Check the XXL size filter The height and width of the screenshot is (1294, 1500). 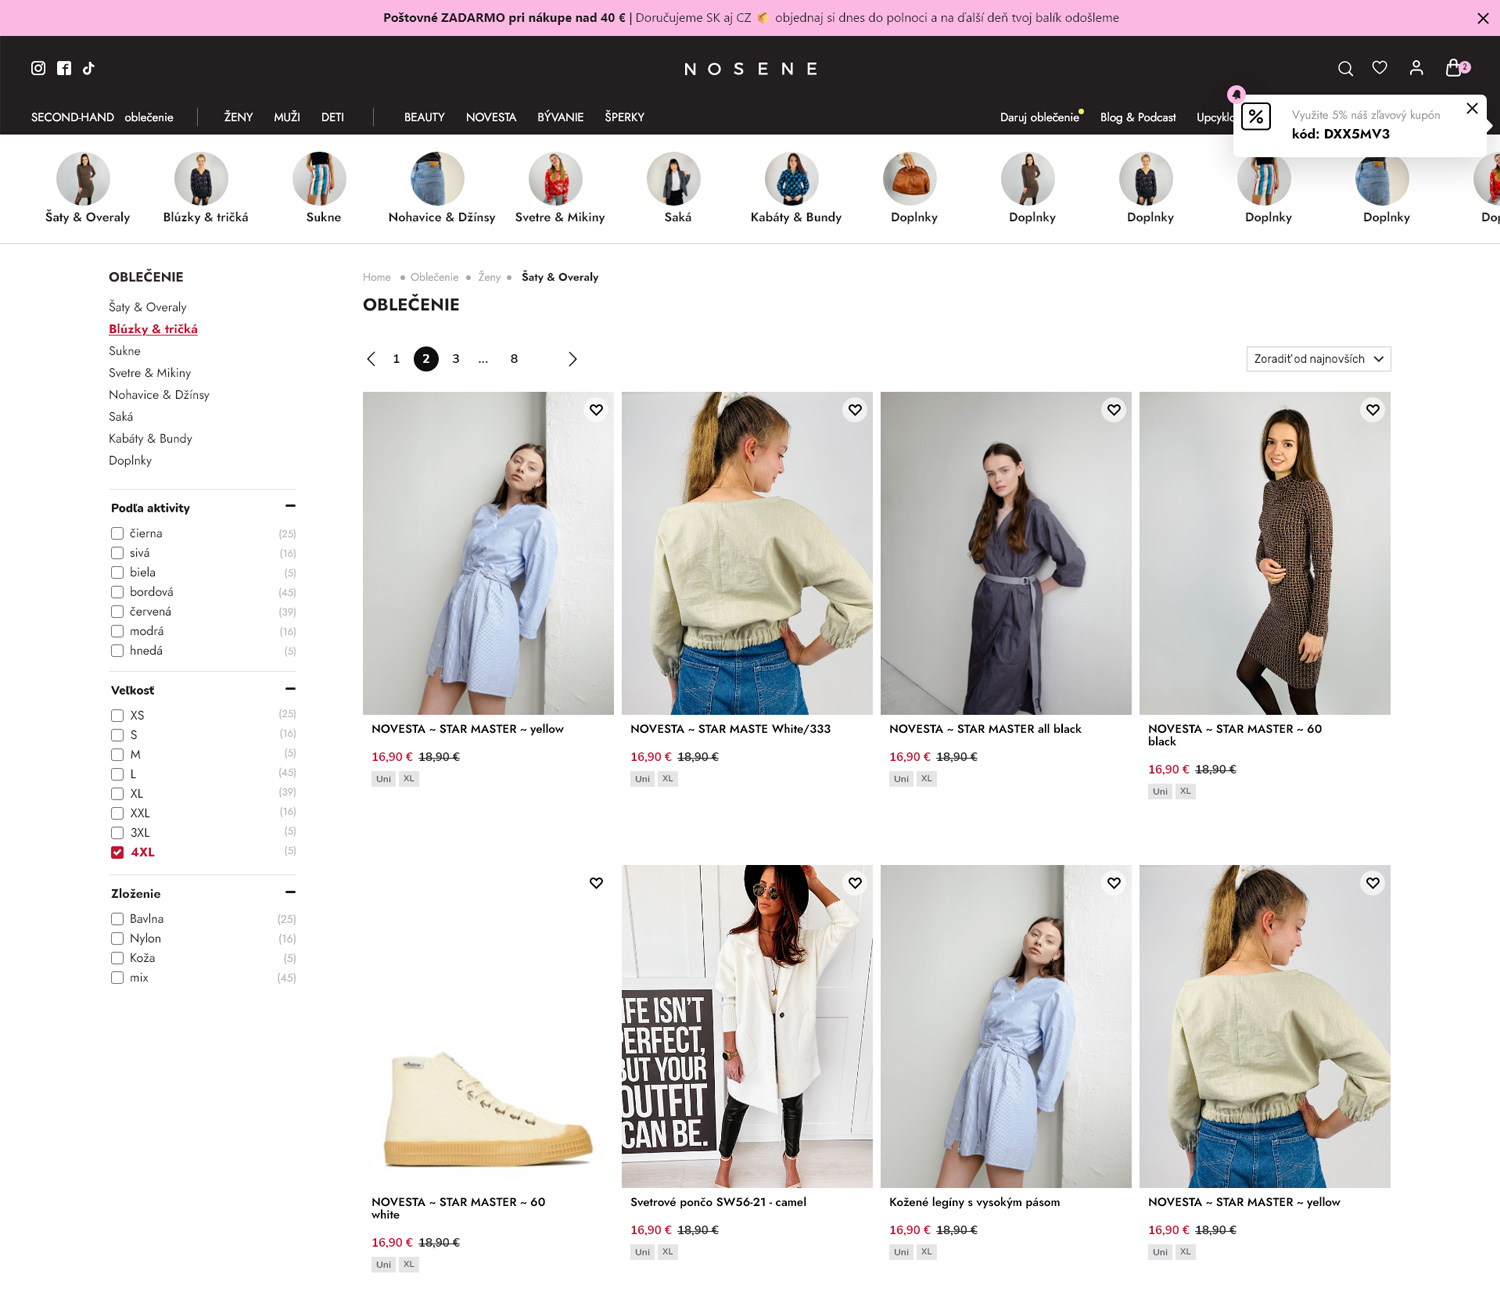pos(117,813)
